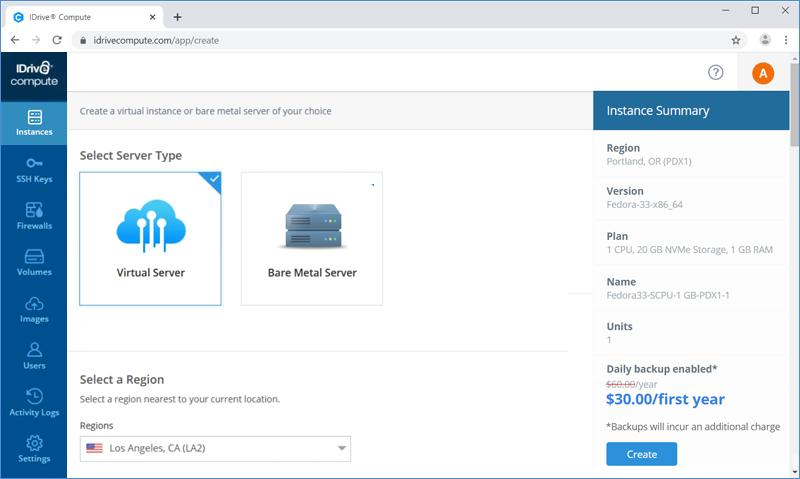
Task: Go back in browser history
Action: click(15, 40)
